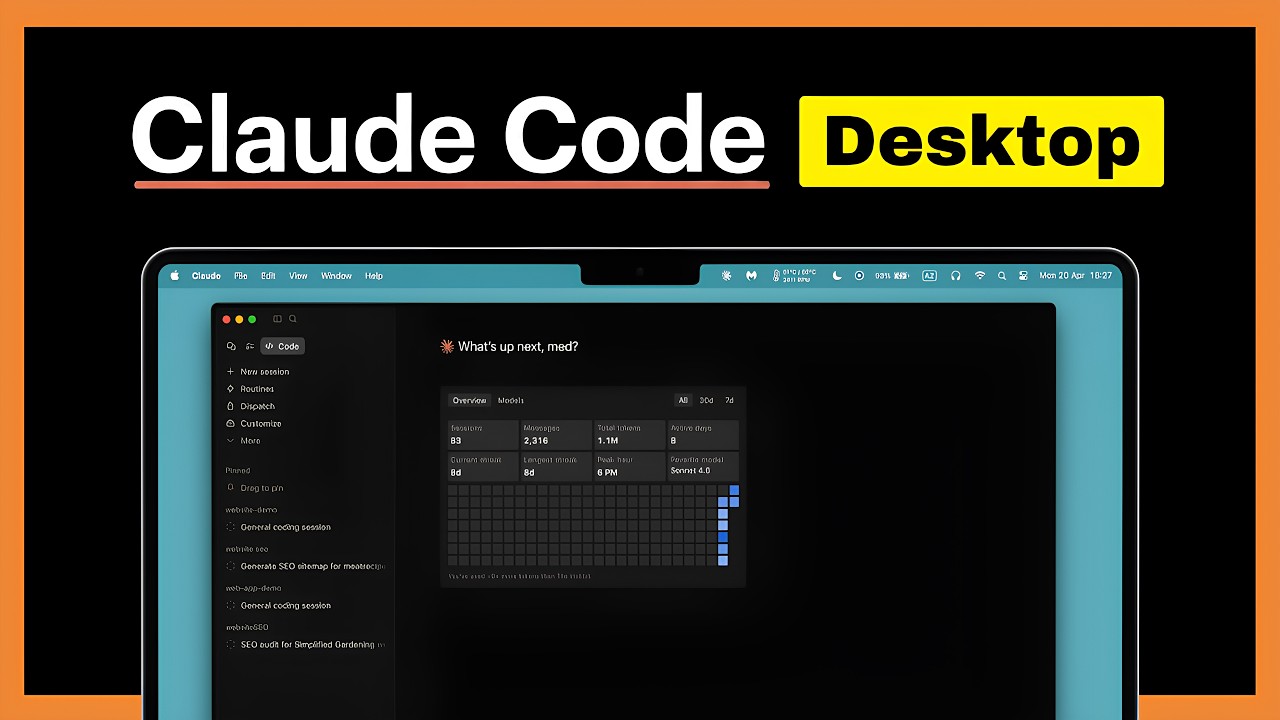
Task: Click the headphones icon in menu bar
Action: [x=956, y=276]
